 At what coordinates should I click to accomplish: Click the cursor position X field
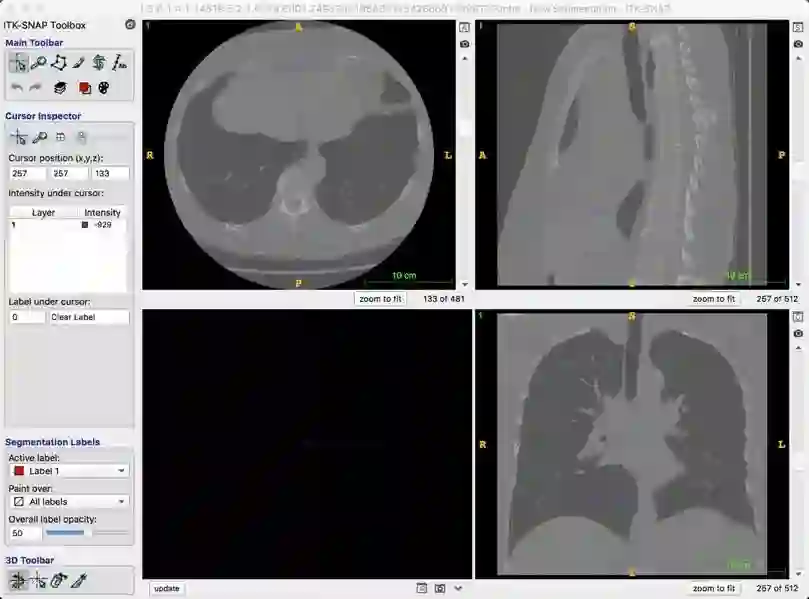tap(27, 173)
